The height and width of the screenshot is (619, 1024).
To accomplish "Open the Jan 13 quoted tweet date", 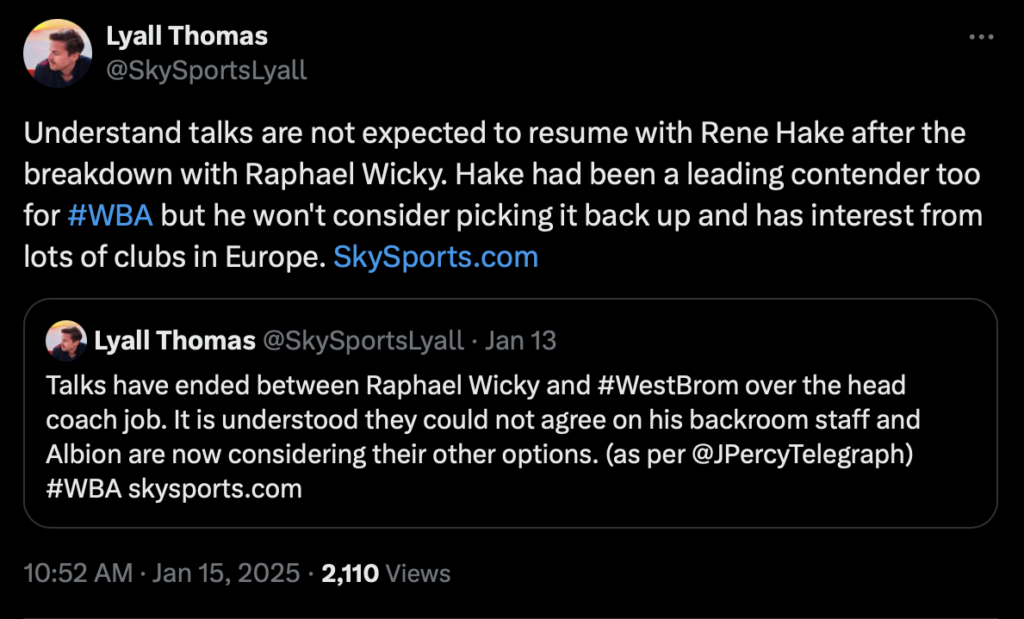I will coord(520,341).
